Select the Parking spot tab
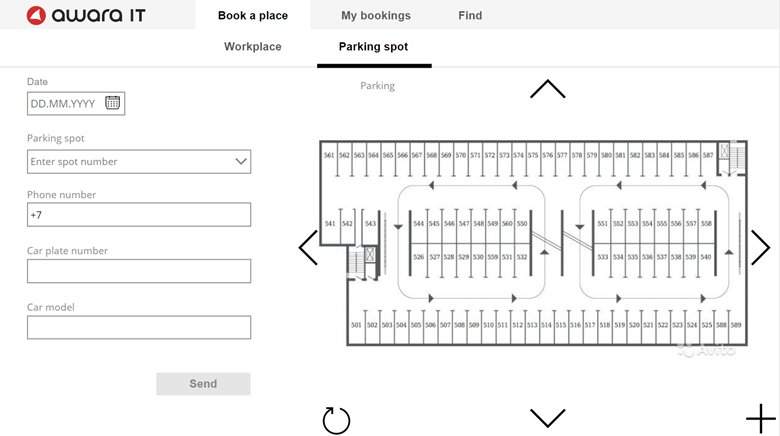The width and height of the screenshot is (780, 436). (x=374, y=46)
